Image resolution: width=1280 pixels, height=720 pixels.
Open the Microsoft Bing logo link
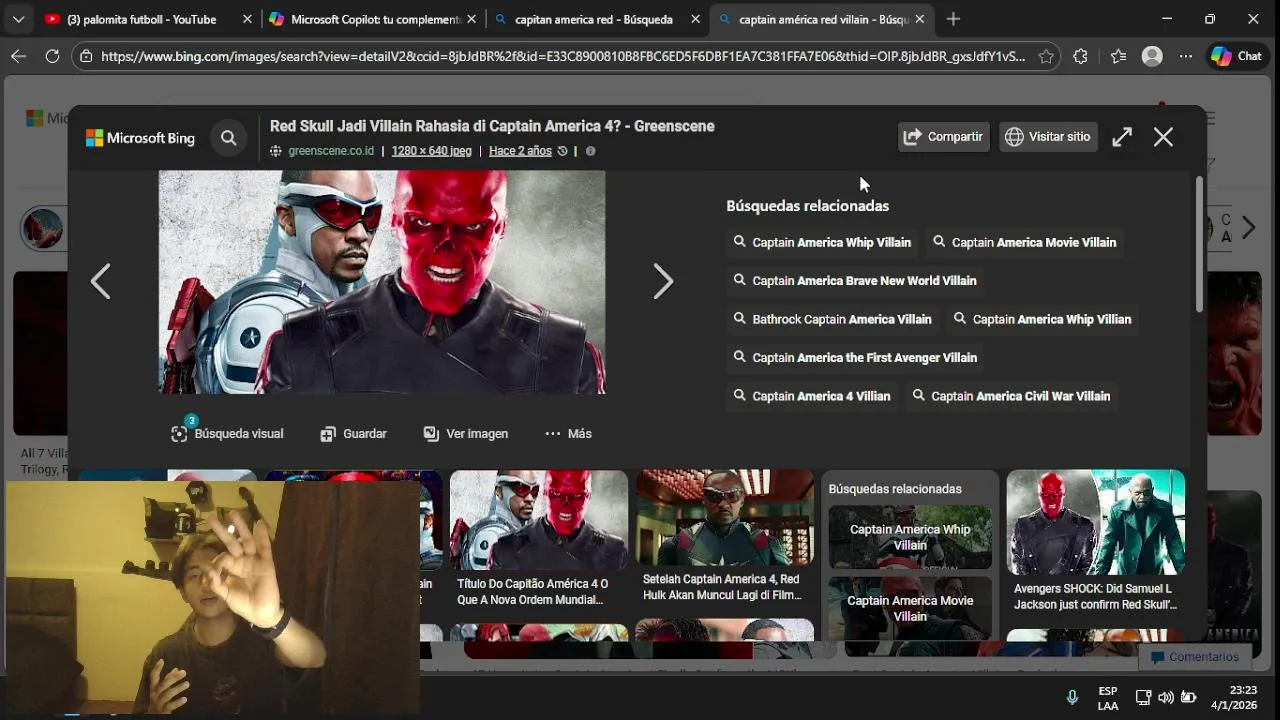tap(140, 138)
